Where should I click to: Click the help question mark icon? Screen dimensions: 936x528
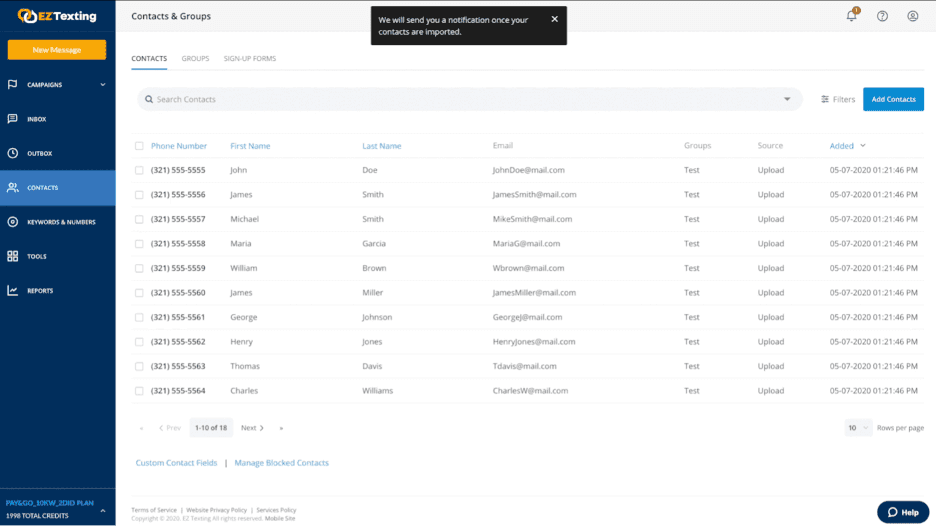pyautogui.click(x=882, y=16)
